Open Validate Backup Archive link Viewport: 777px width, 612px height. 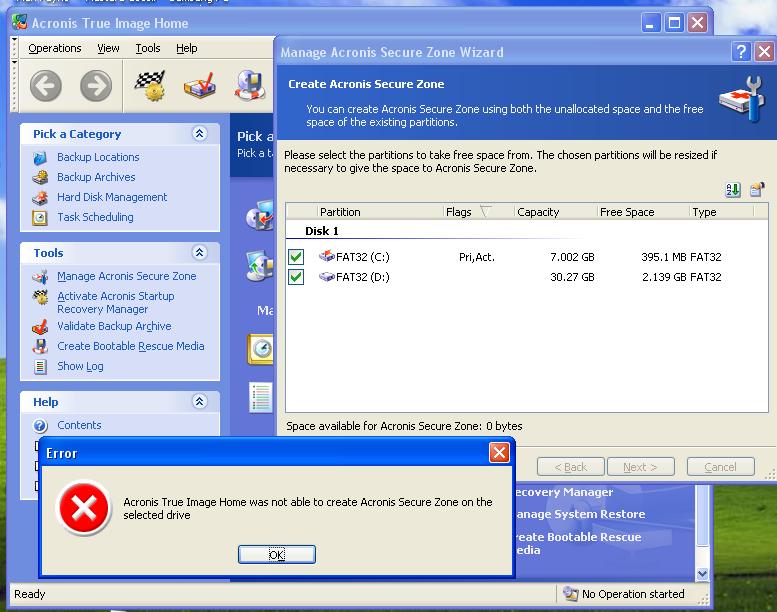[114, 326]
